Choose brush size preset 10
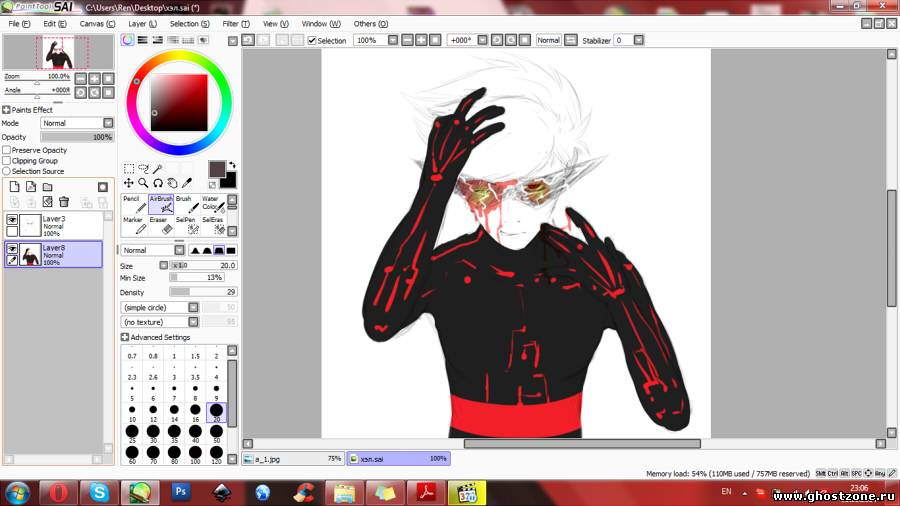 (x=132, y=412)
